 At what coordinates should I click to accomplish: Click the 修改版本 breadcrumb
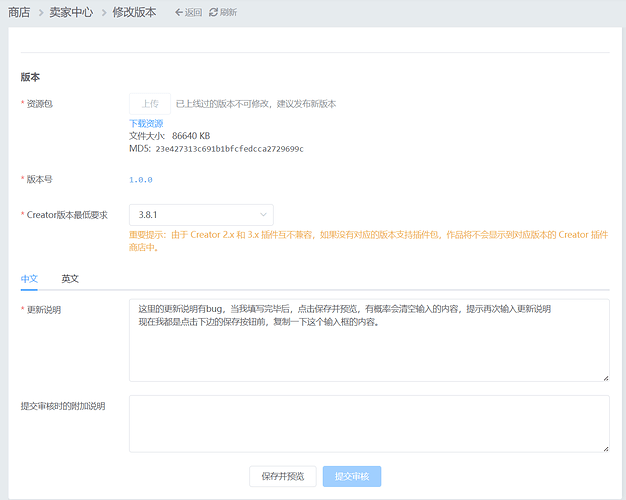[134, 12]
